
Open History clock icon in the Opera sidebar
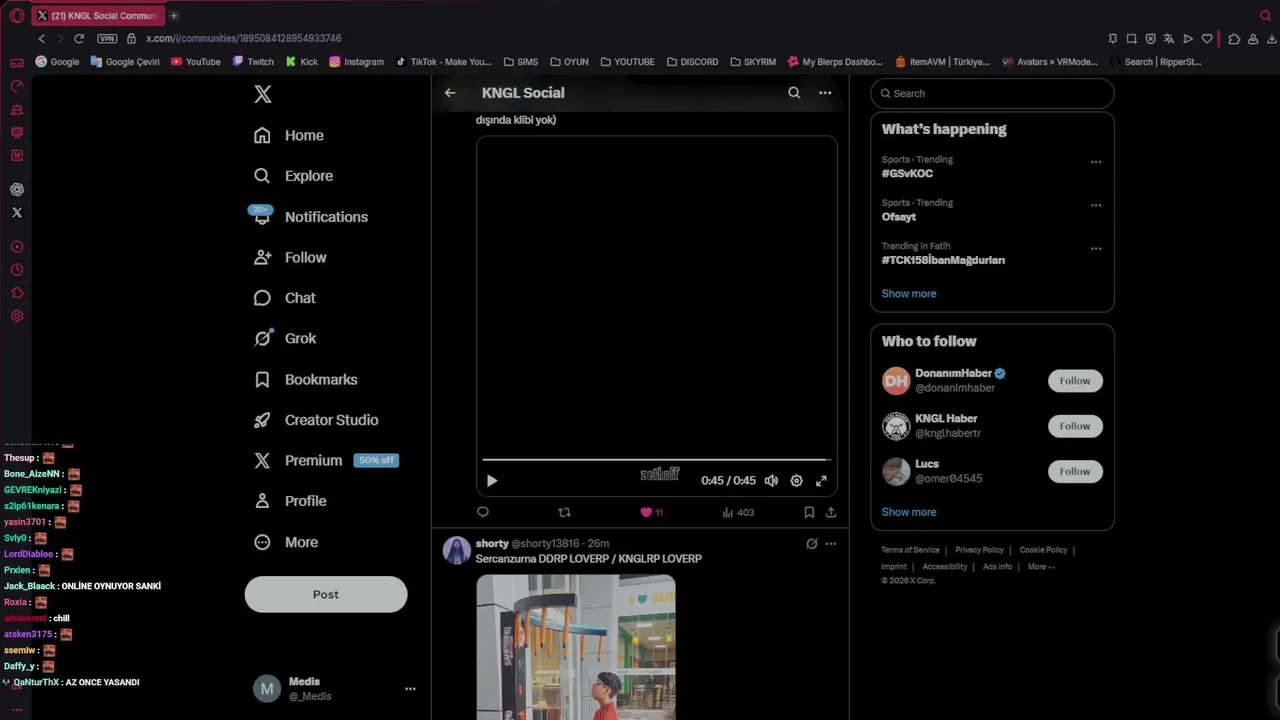coord(17,270)
